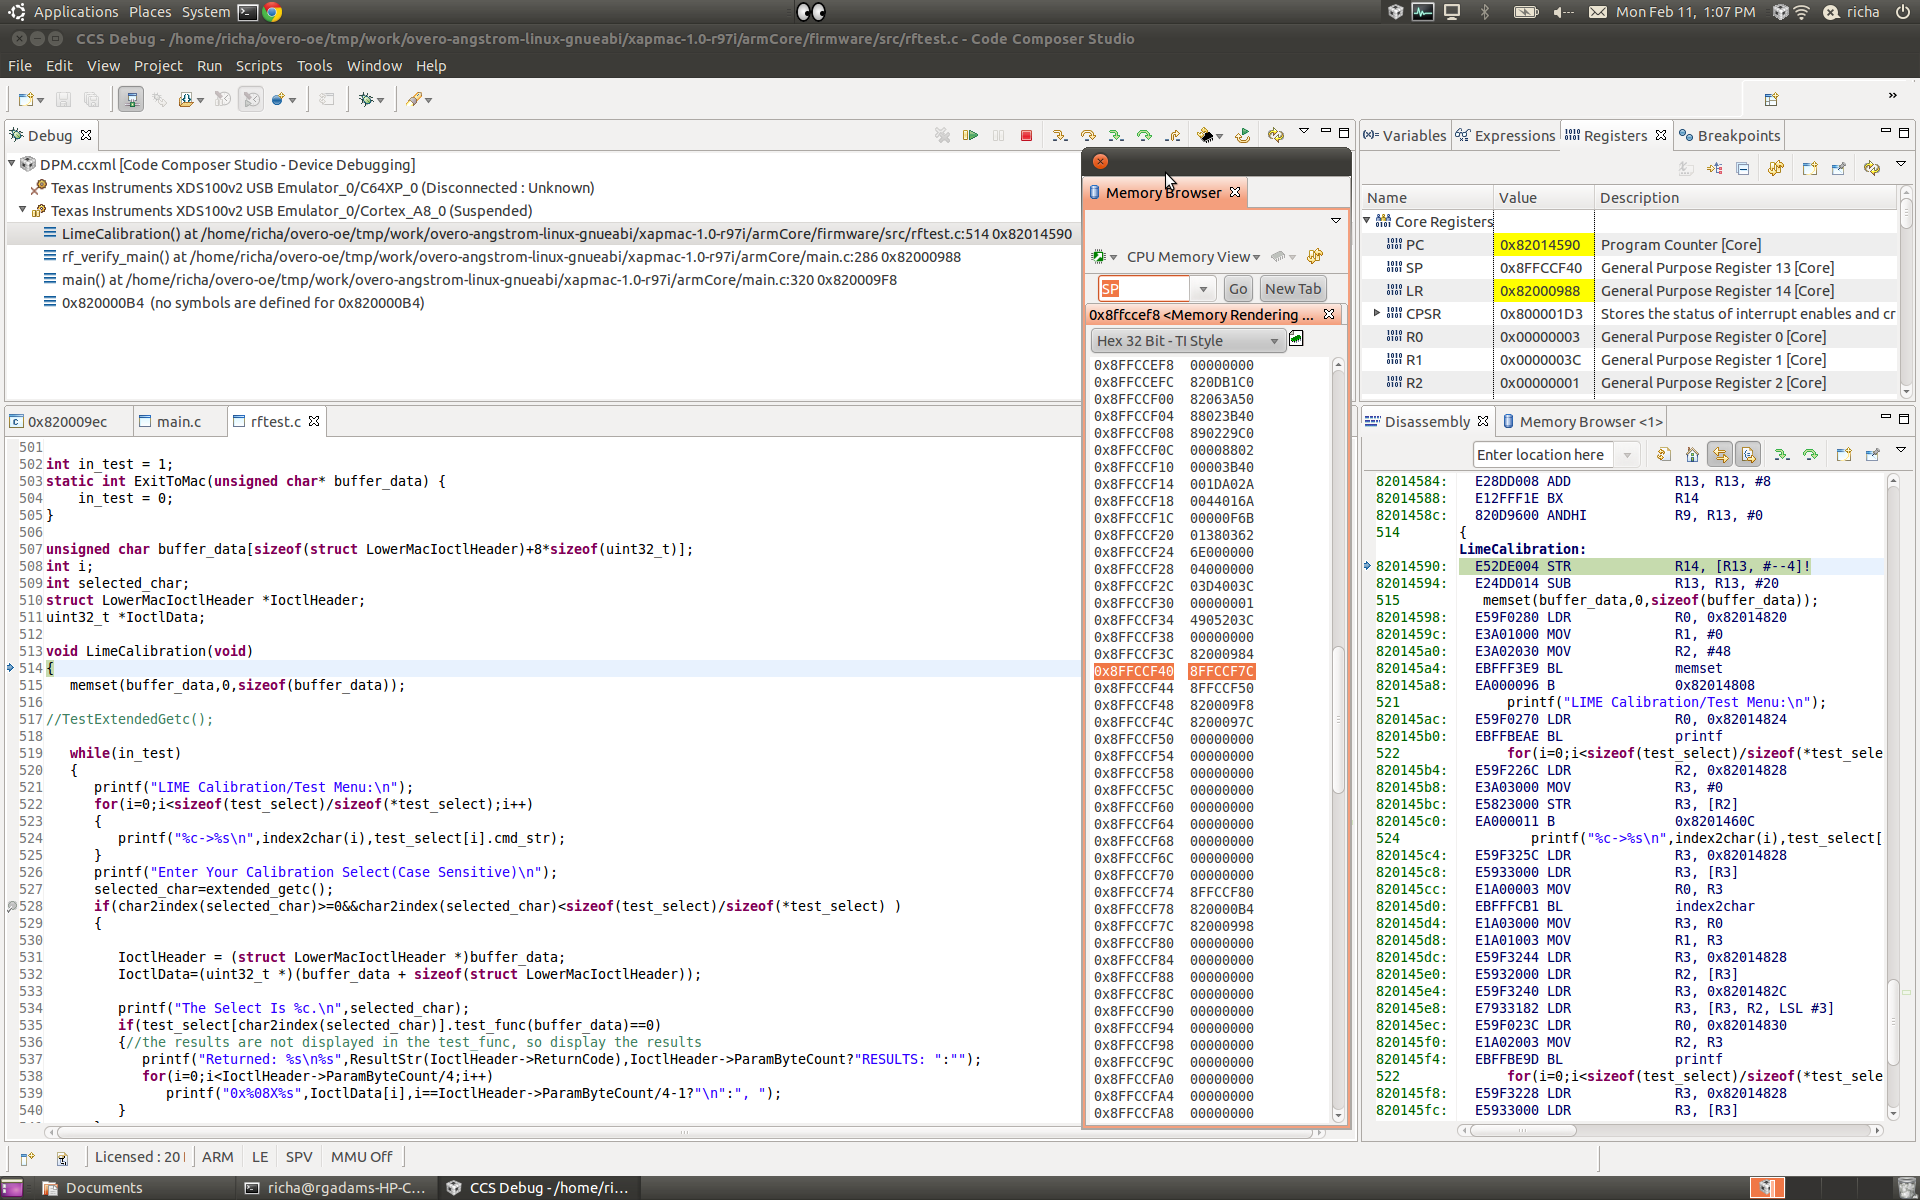Screen dimensions: 1920x1200
Task: Toggle the breakpoint marker at line 514
Action: tap(11, 668)
